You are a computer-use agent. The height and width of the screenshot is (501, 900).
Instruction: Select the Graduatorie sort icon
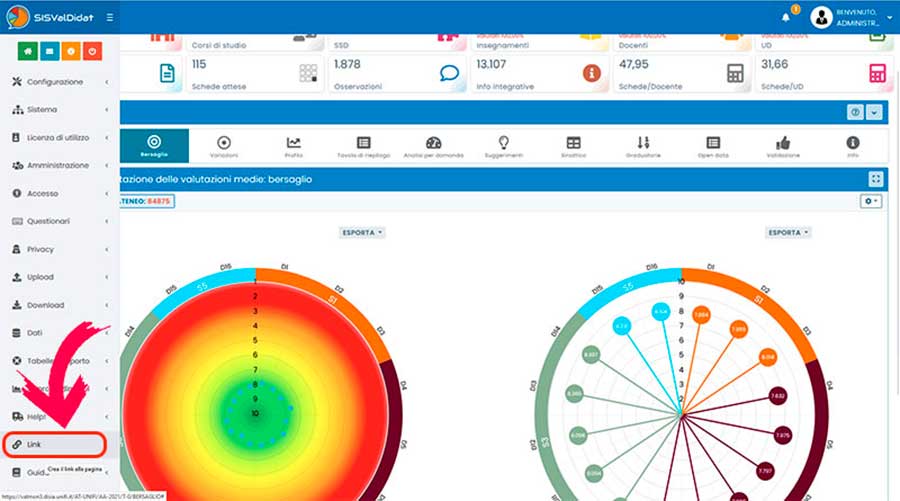pos(643,146)
